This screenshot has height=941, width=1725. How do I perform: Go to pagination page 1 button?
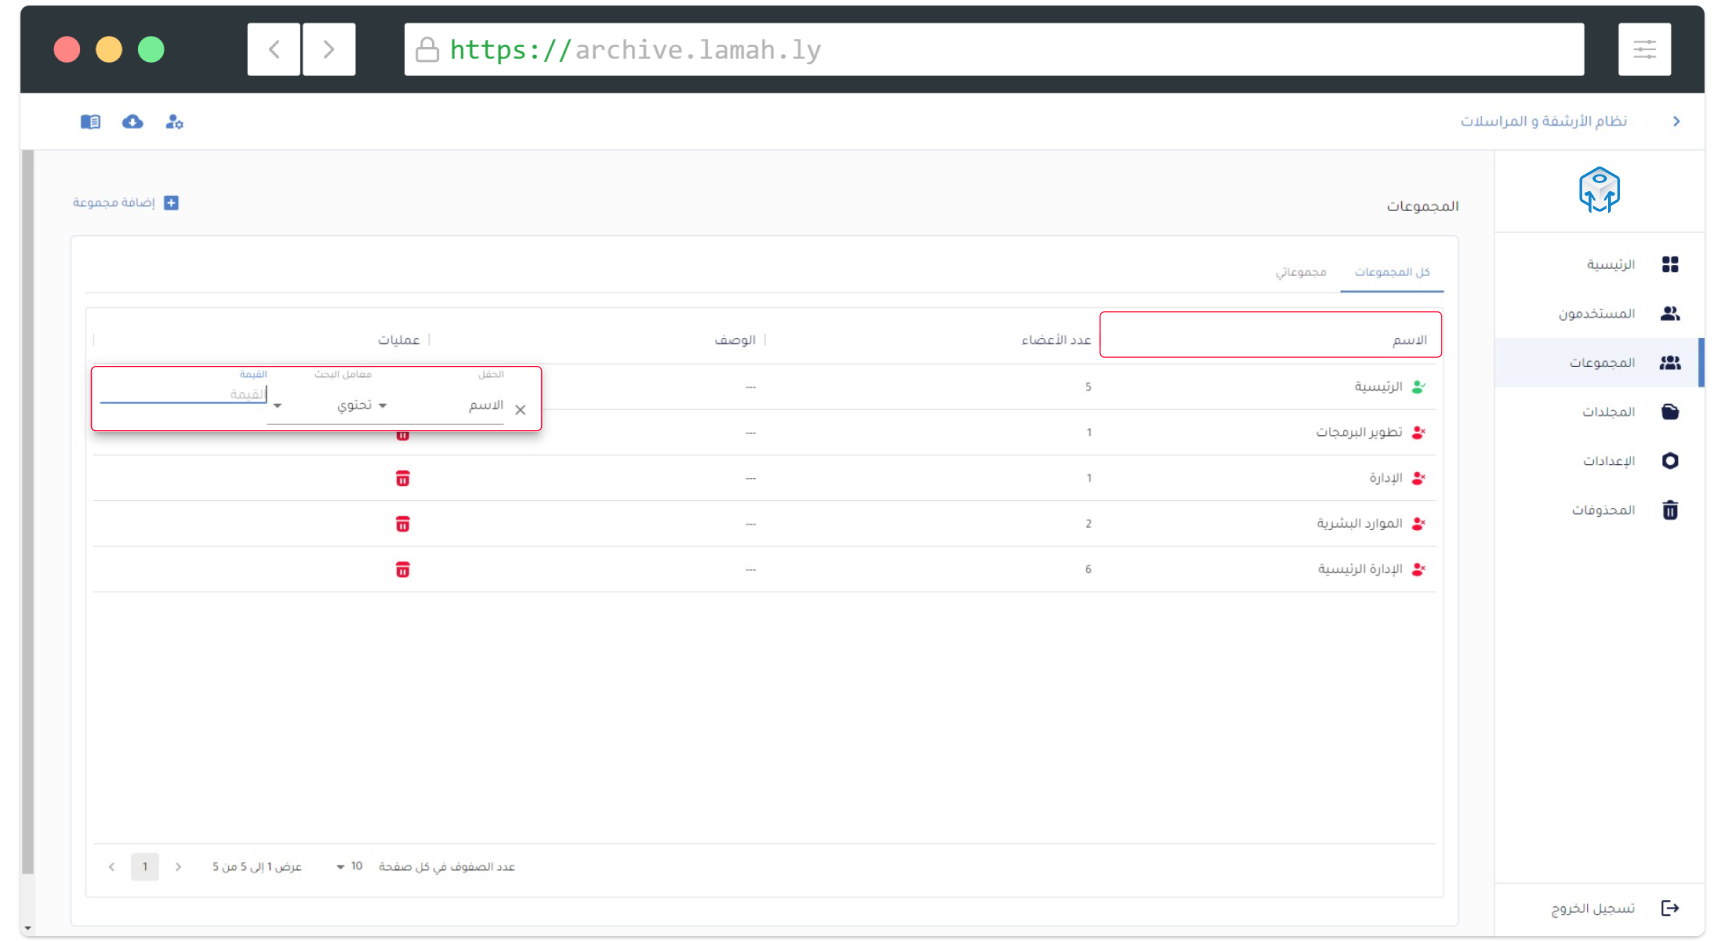pos(145,867)
